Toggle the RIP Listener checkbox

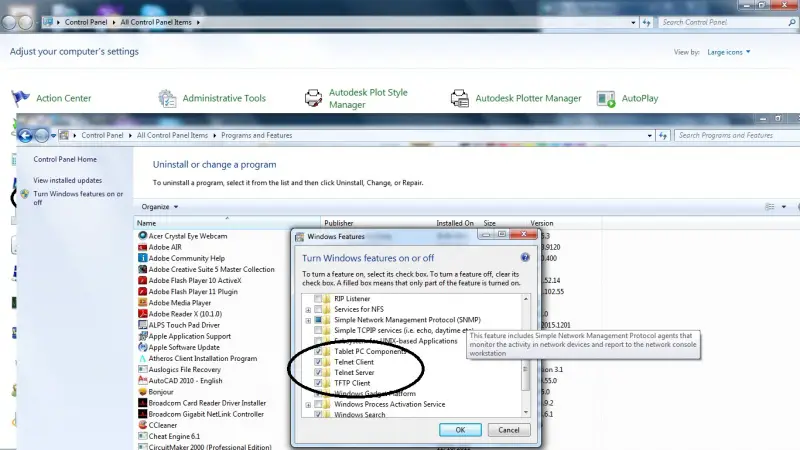click(x=318, y=298)
